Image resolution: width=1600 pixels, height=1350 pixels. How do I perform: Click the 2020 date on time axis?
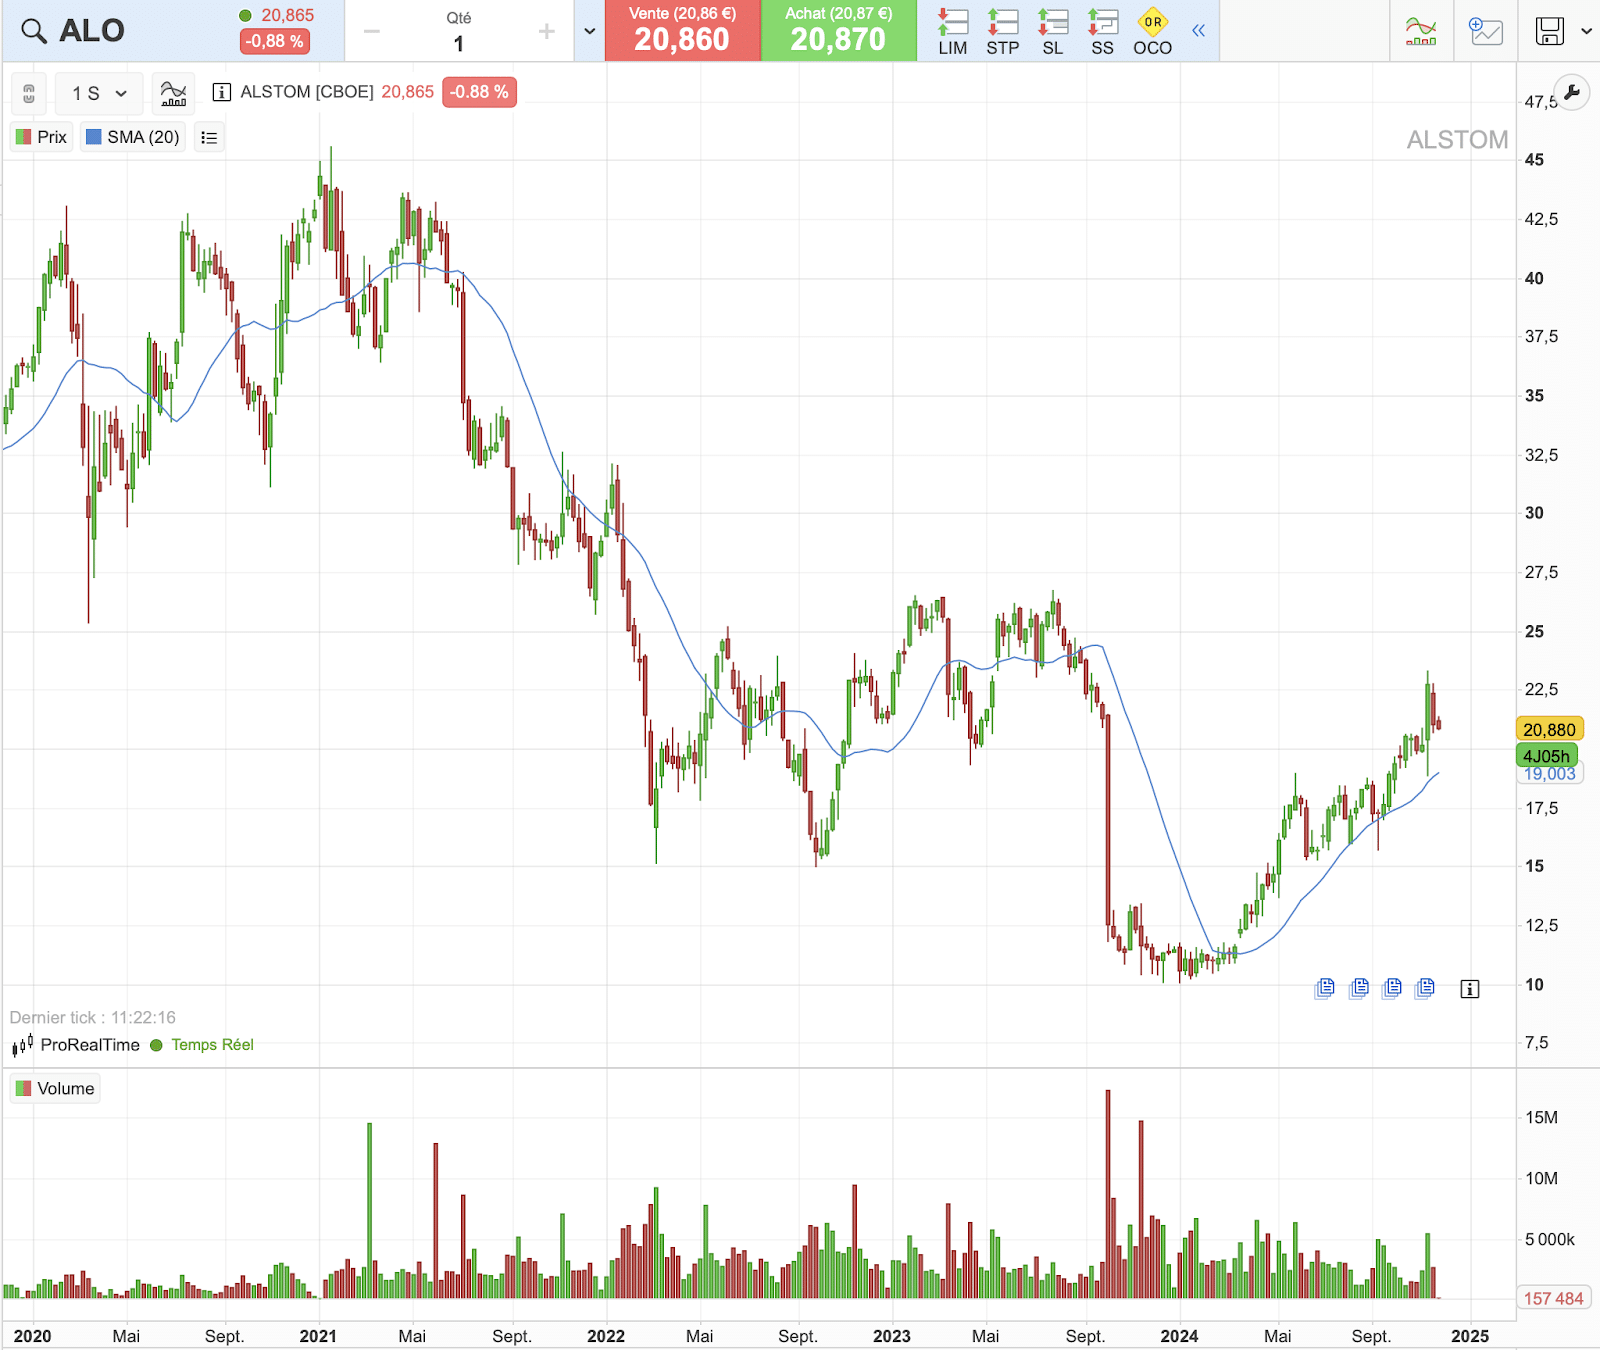pos(32,1336)
